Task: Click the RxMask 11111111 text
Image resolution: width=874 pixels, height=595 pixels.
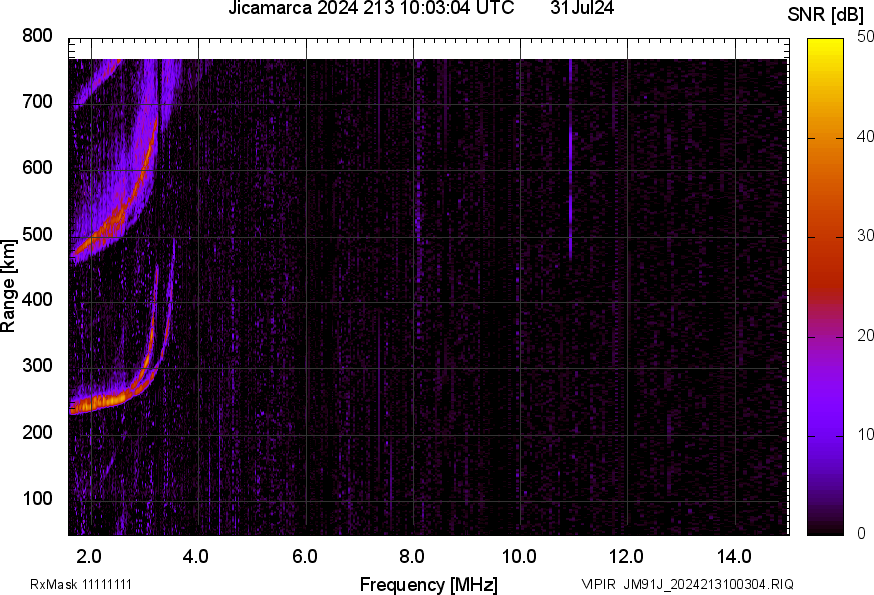Action: pos(81,584)
